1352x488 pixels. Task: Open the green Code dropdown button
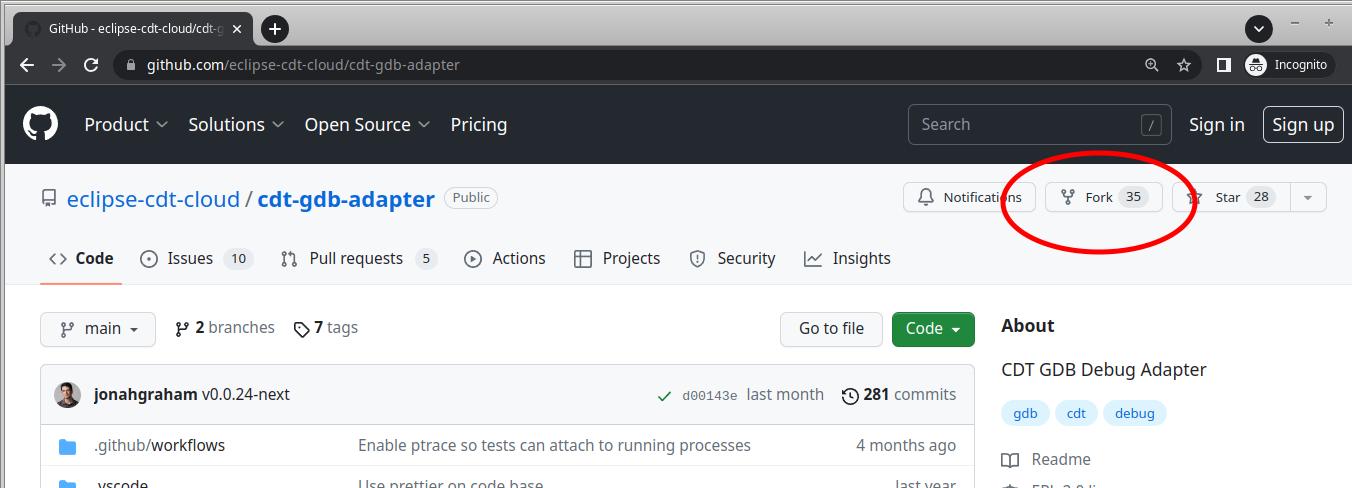(x=933, y=329)
